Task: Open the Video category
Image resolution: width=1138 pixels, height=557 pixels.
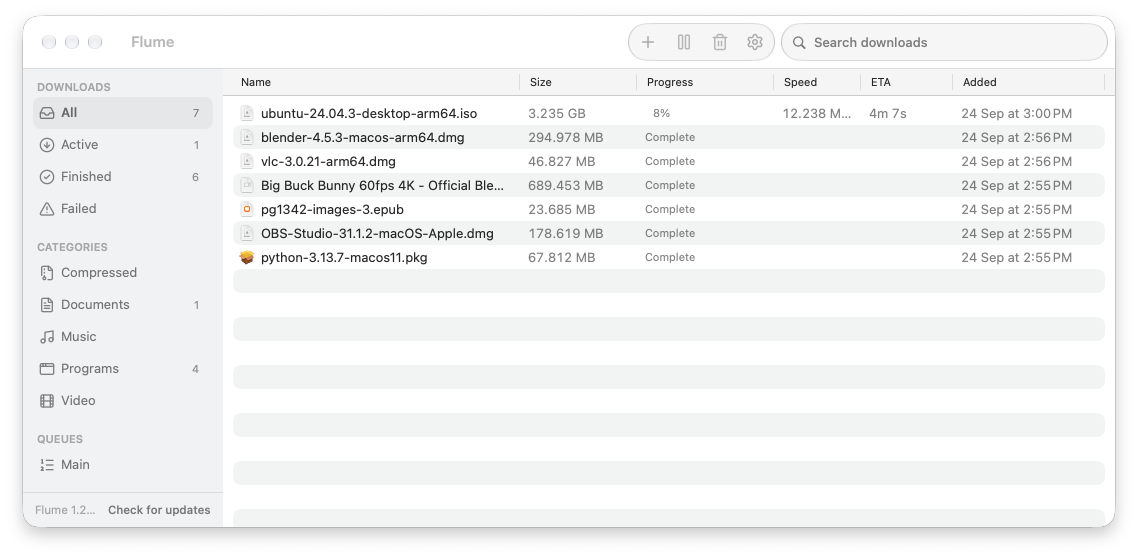Action: 123,401
